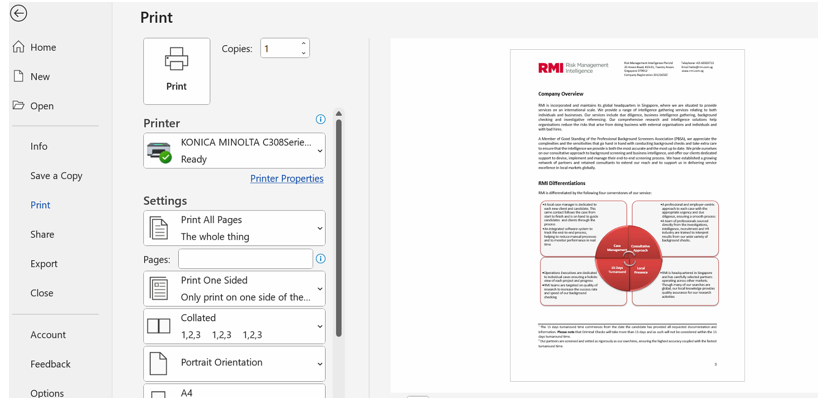The width and height of the screenshot is (818, 399).
Task: Expand the KONICA MINOLTA printer dropdown
Action: click(234, 151)
